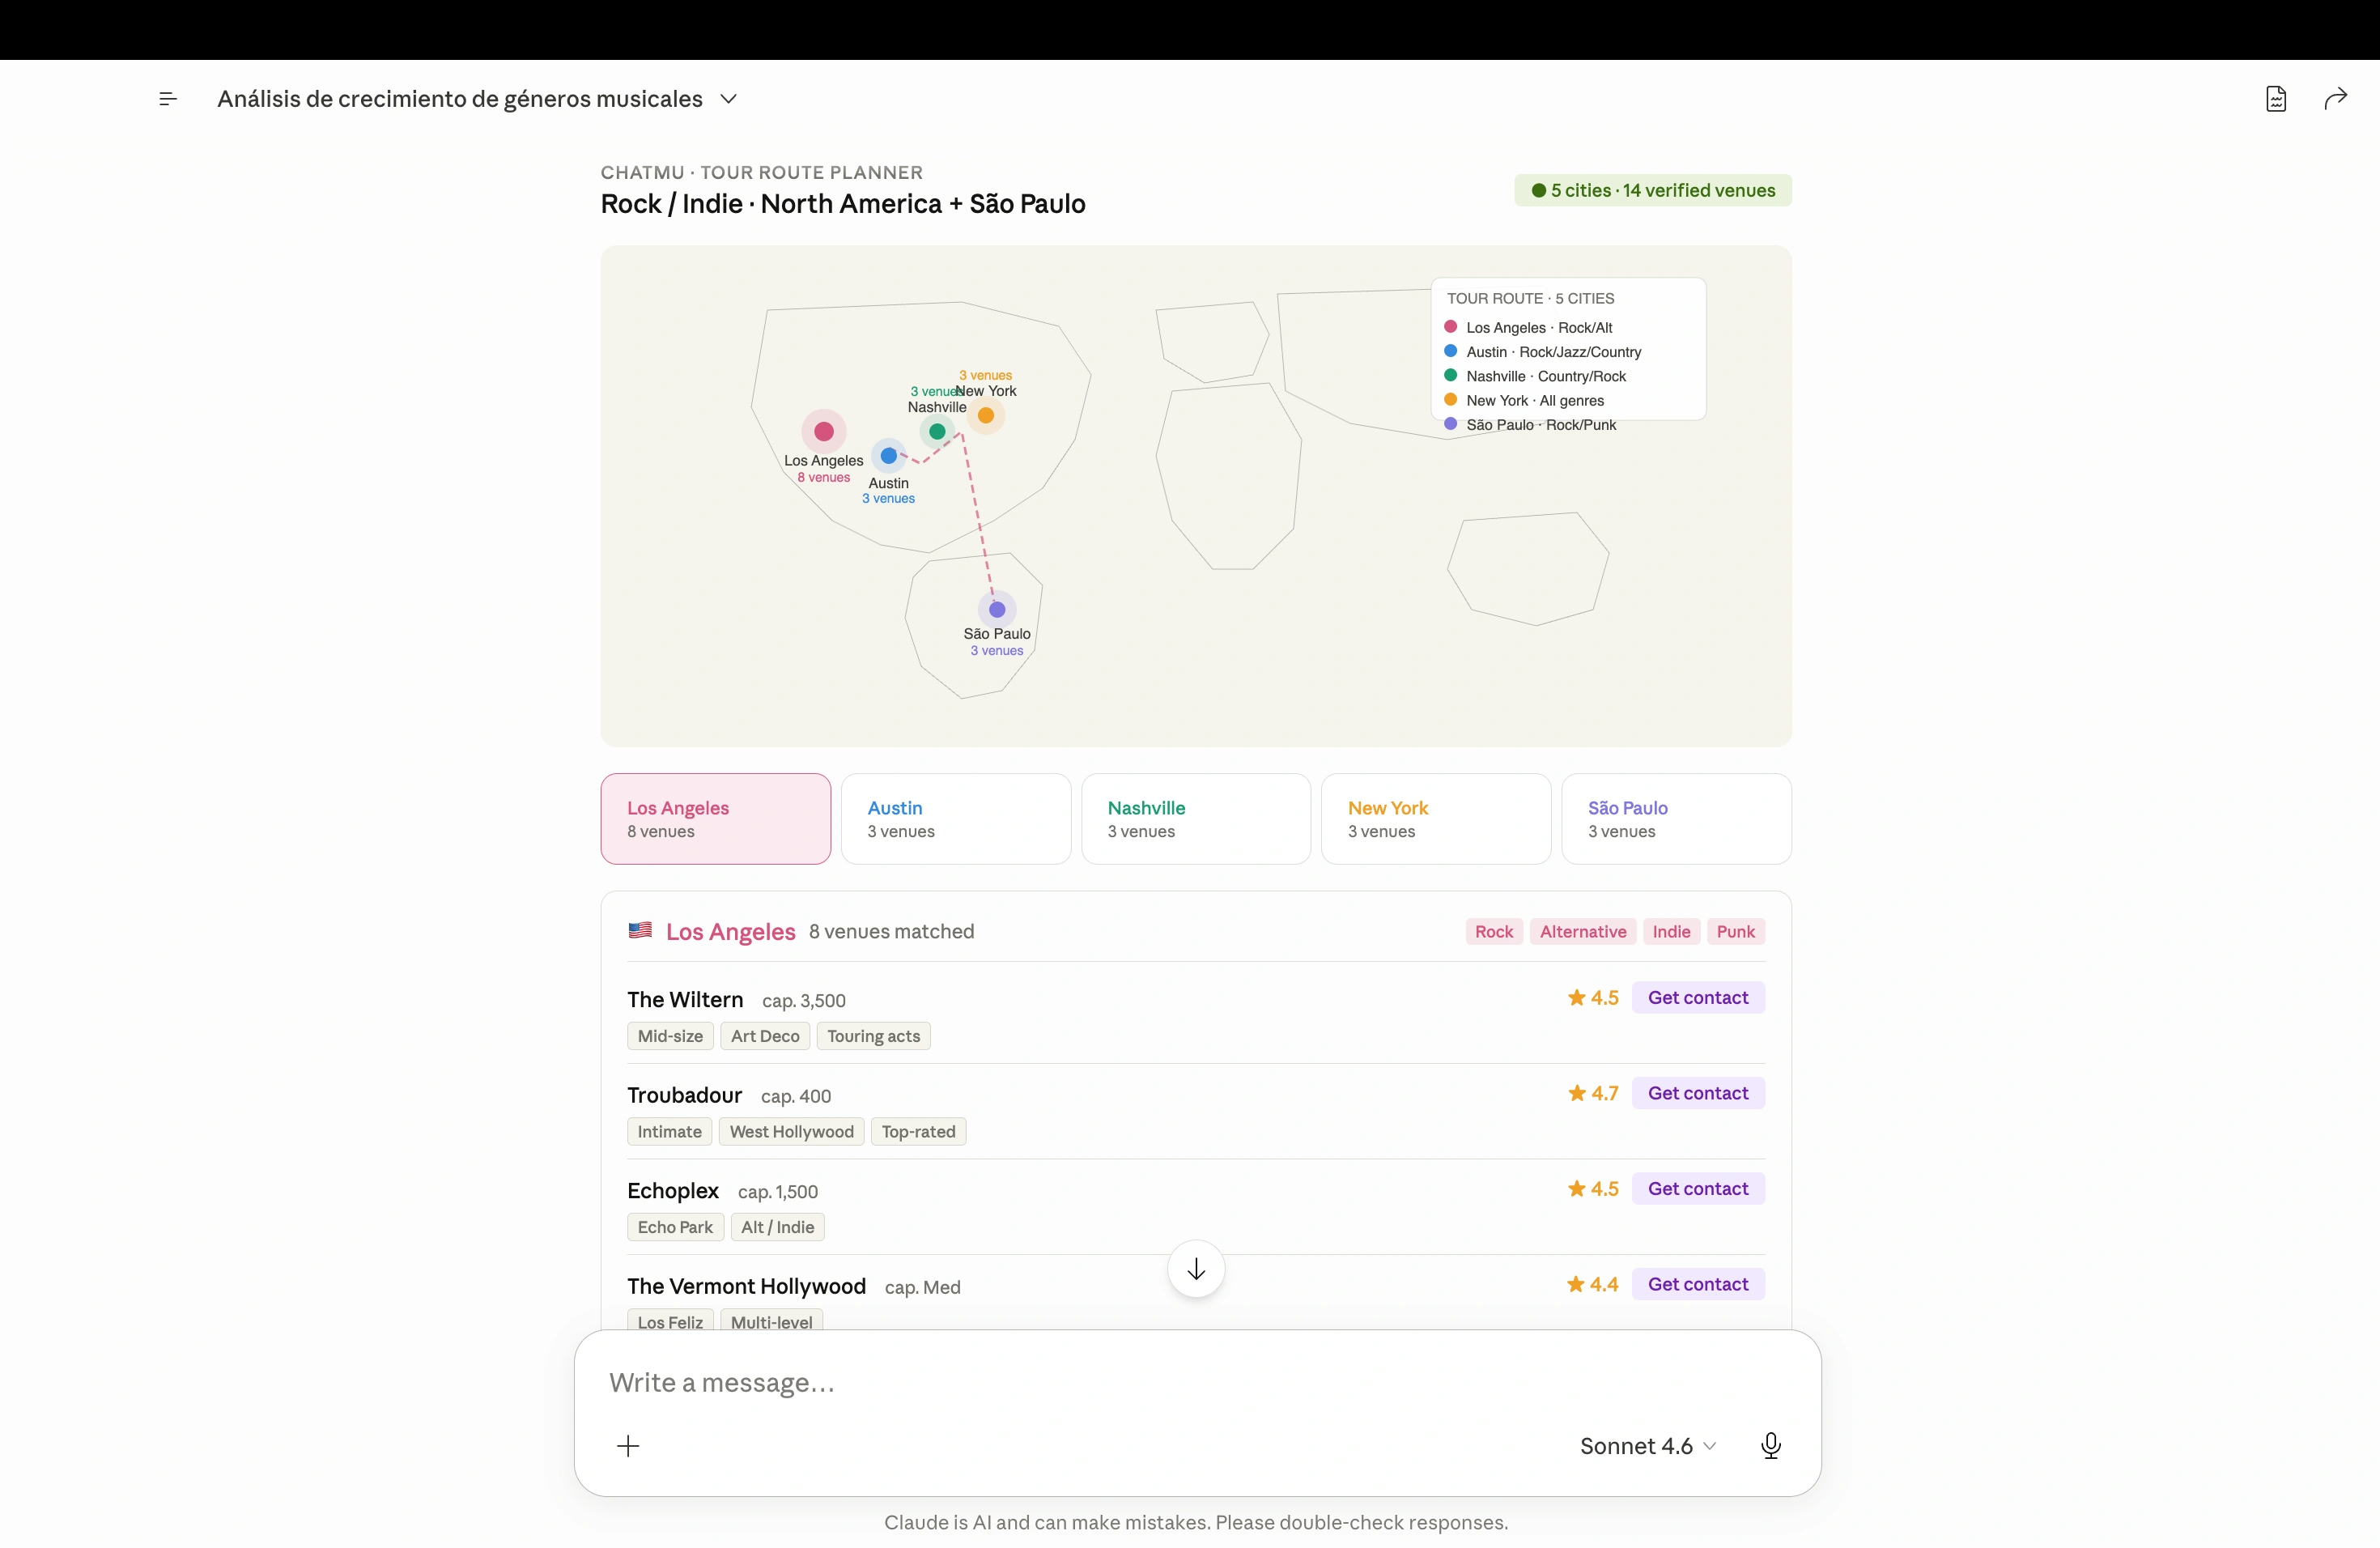Click the West Hollywood tag
The height and width of the screenshot is (1548, 2380).
tap(791, 1132)
